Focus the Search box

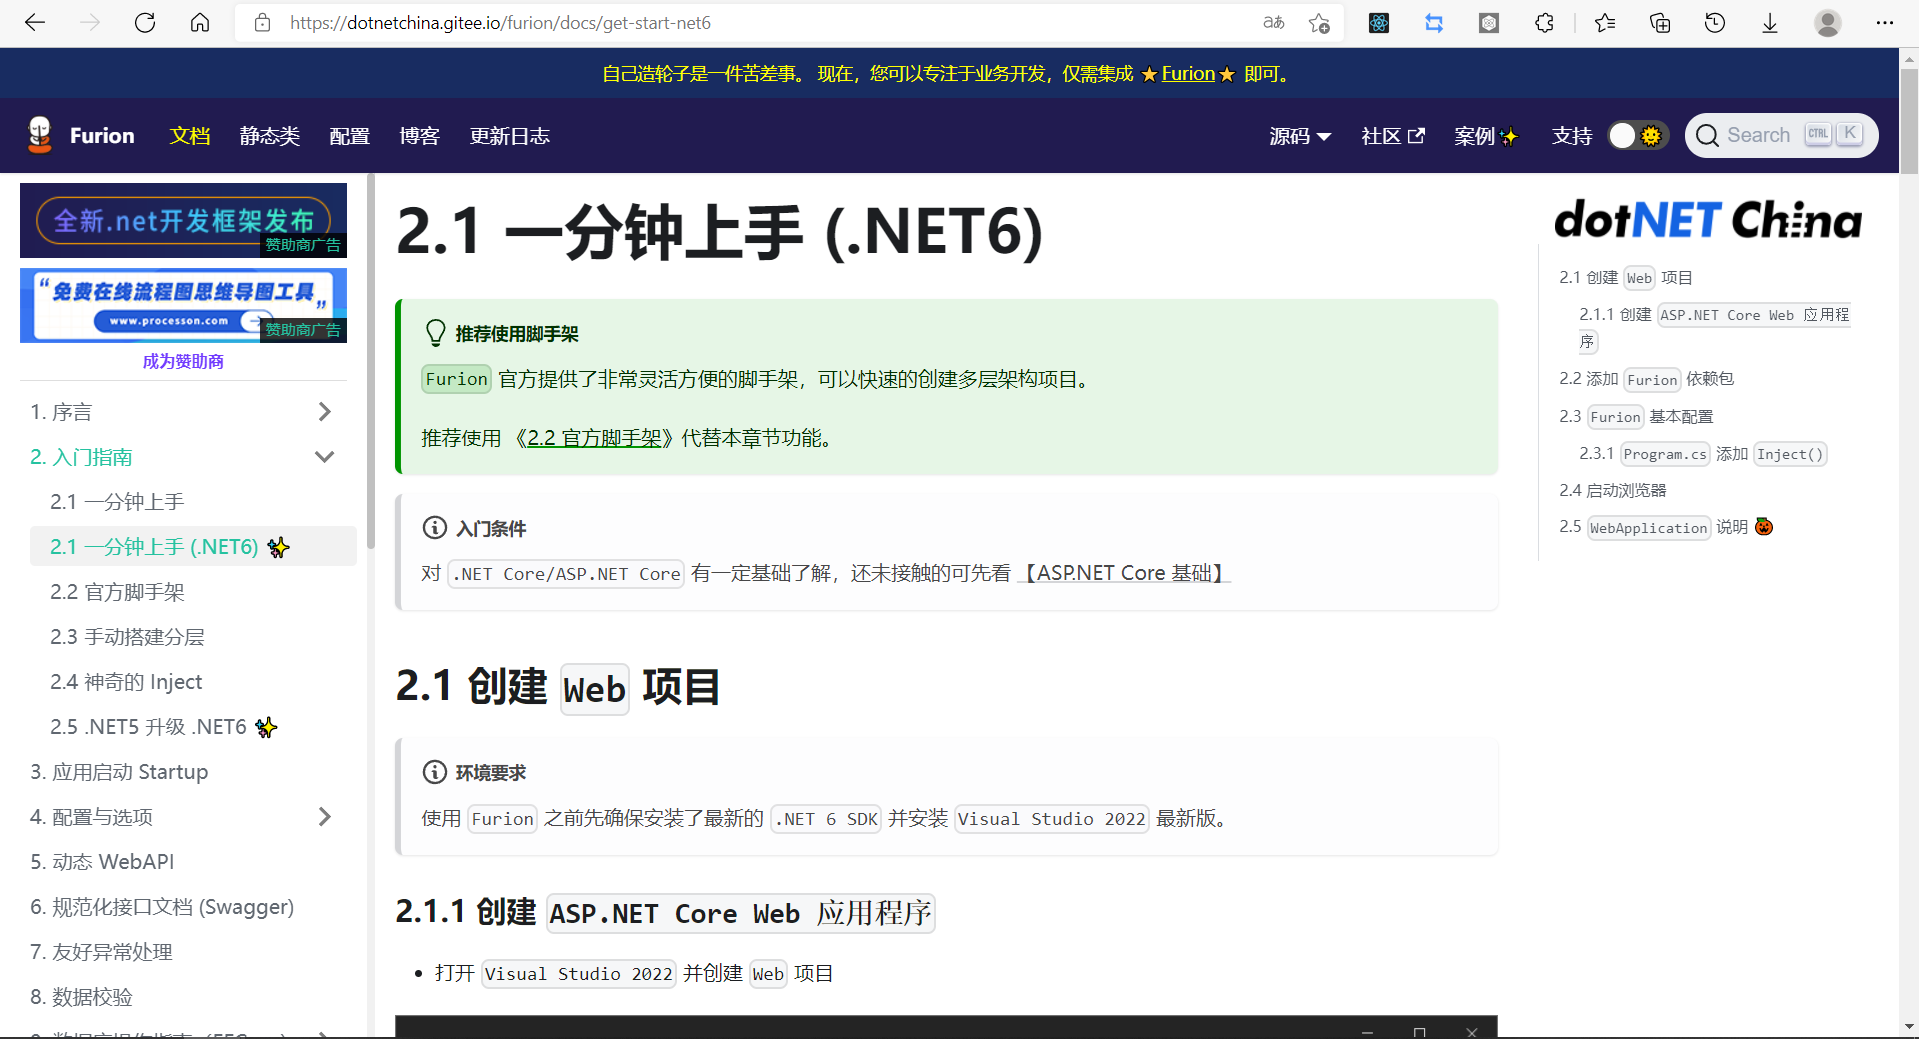click(x=1781, y=135)
